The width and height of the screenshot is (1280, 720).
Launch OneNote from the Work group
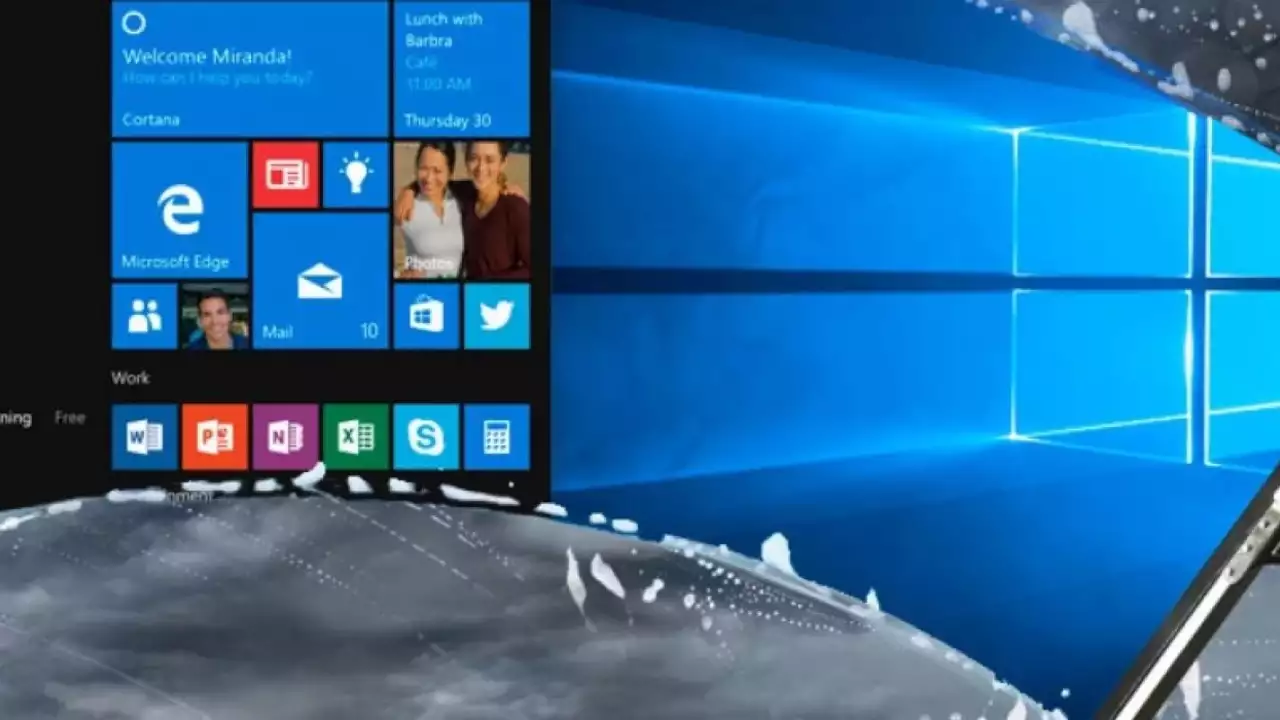pos(286,437)
